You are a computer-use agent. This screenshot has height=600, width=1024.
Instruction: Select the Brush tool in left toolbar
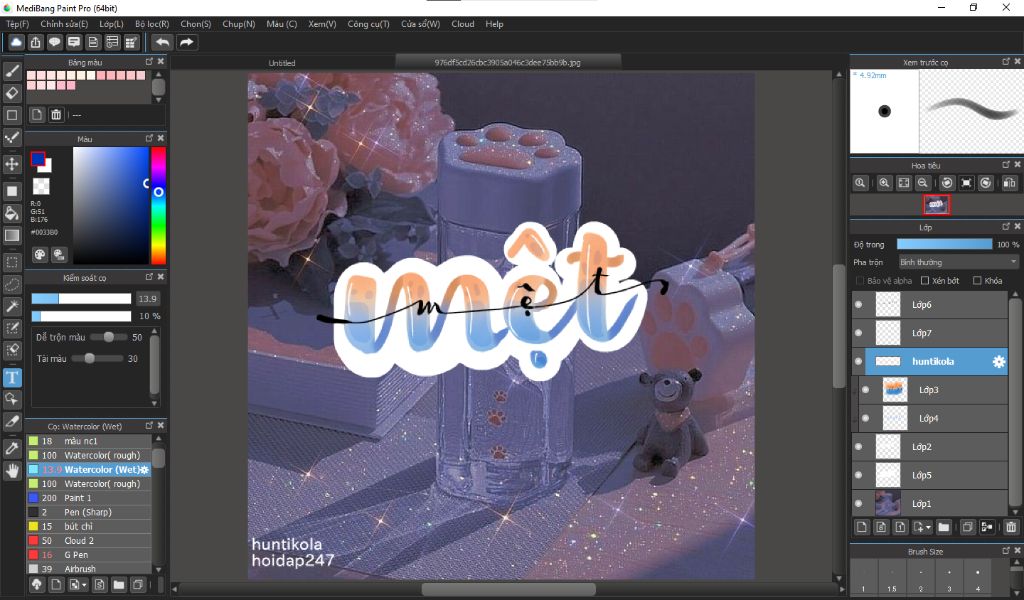12,71
